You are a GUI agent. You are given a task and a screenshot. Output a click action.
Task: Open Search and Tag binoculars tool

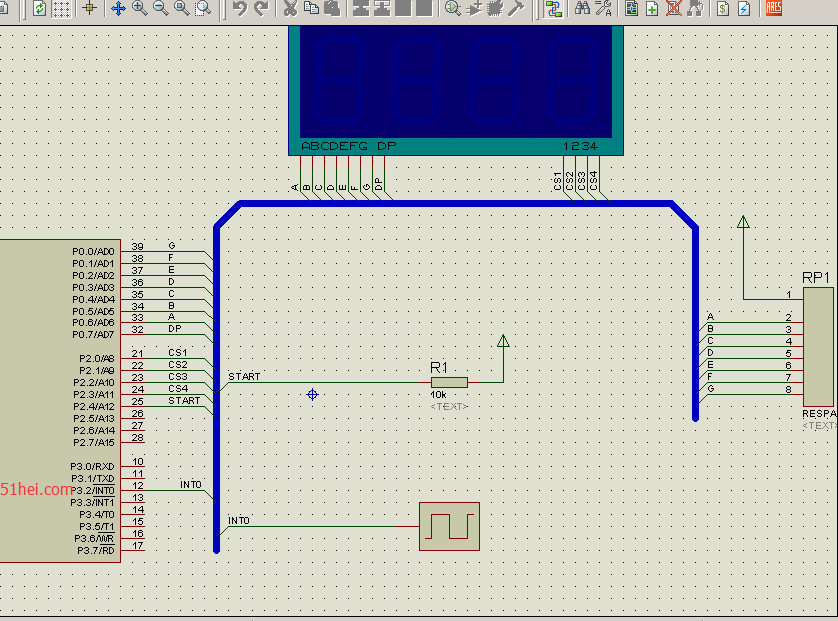point(581,9)
